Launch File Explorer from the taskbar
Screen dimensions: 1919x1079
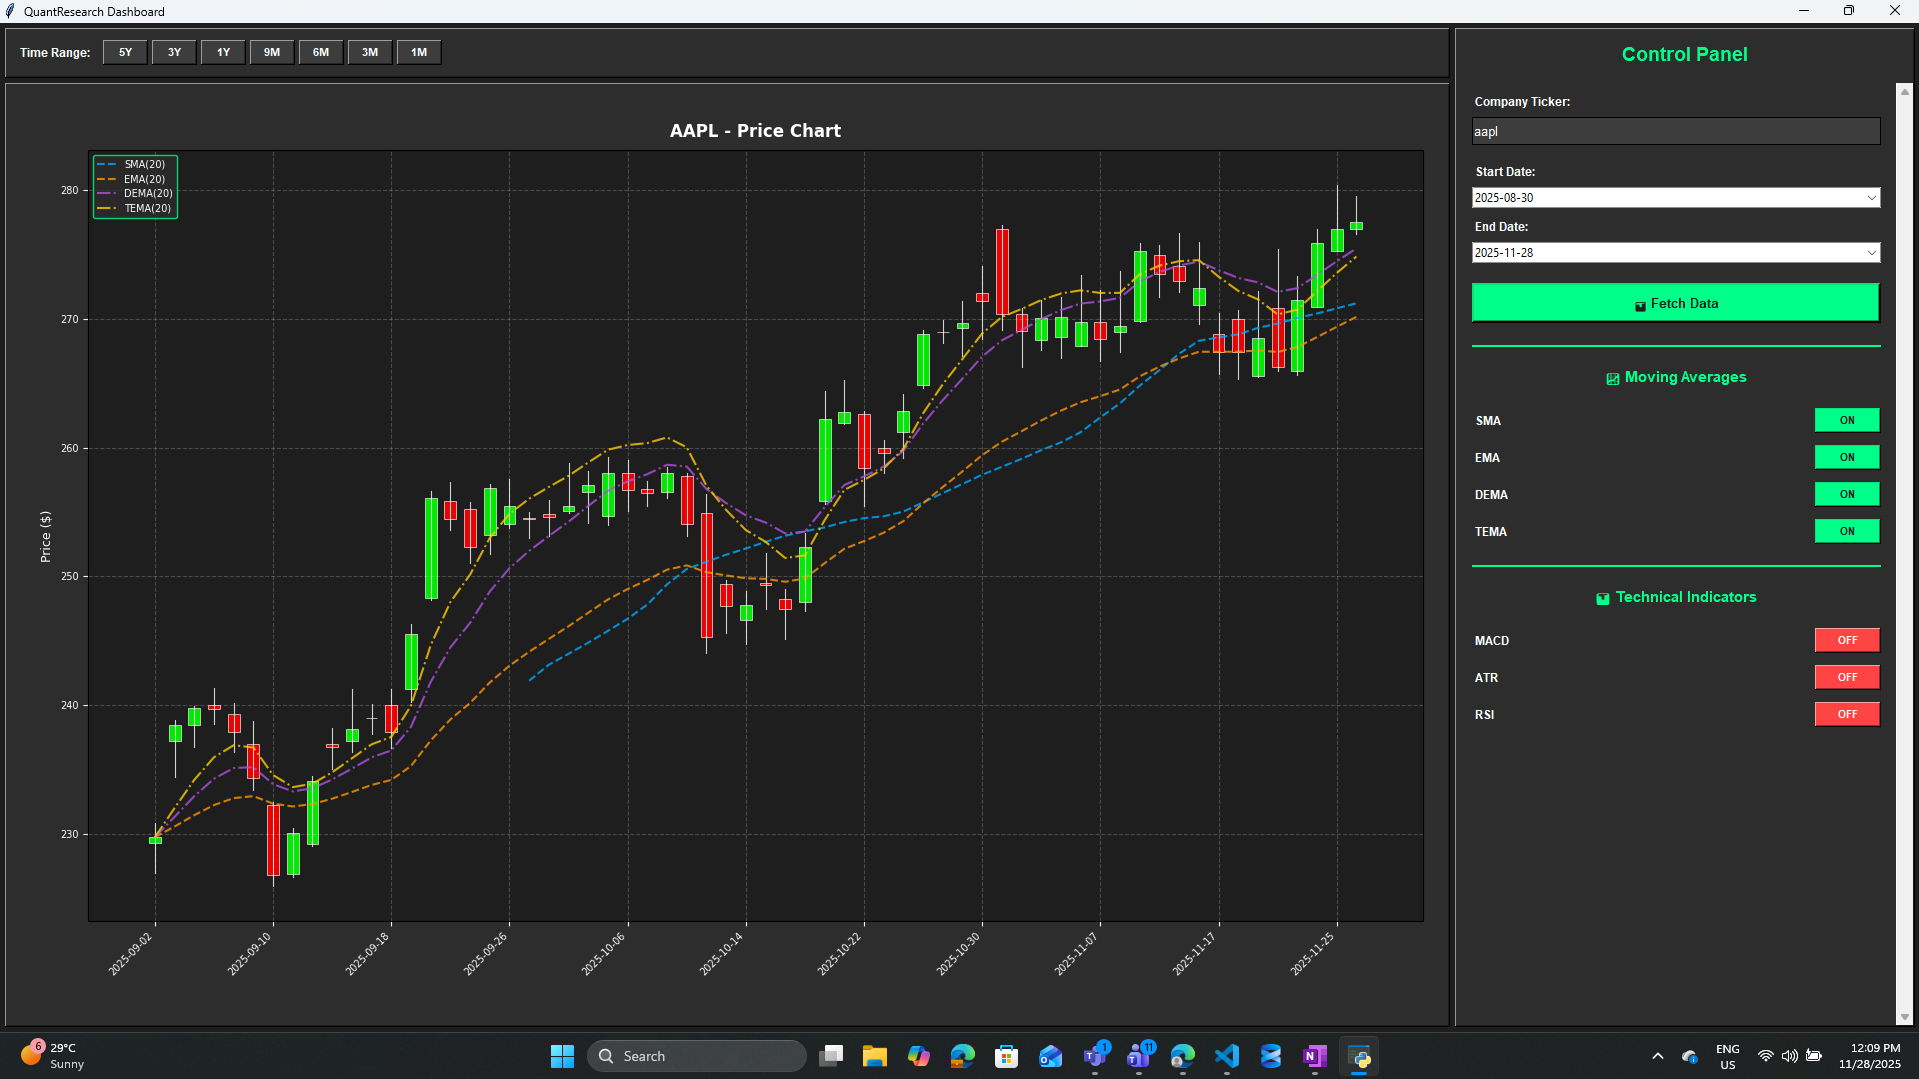coord(874,1056)
